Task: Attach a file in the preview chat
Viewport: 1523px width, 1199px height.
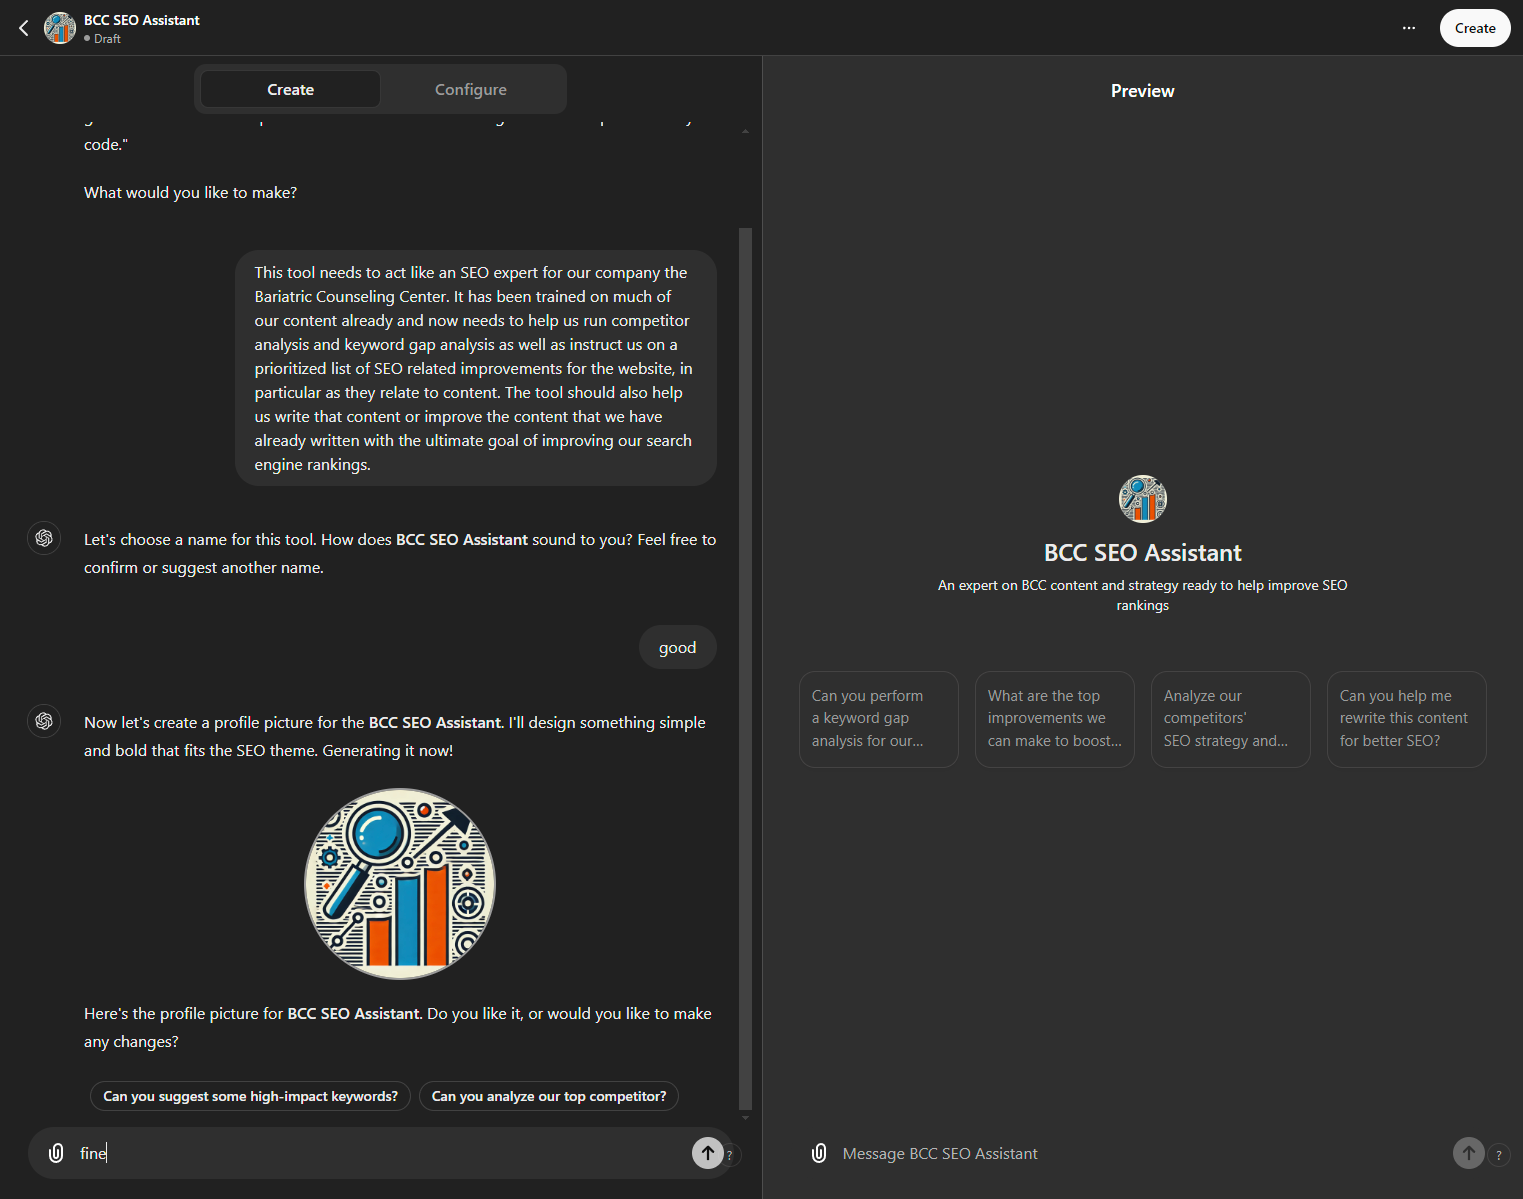Action: pyautogui.click(x=819, y=1153)
